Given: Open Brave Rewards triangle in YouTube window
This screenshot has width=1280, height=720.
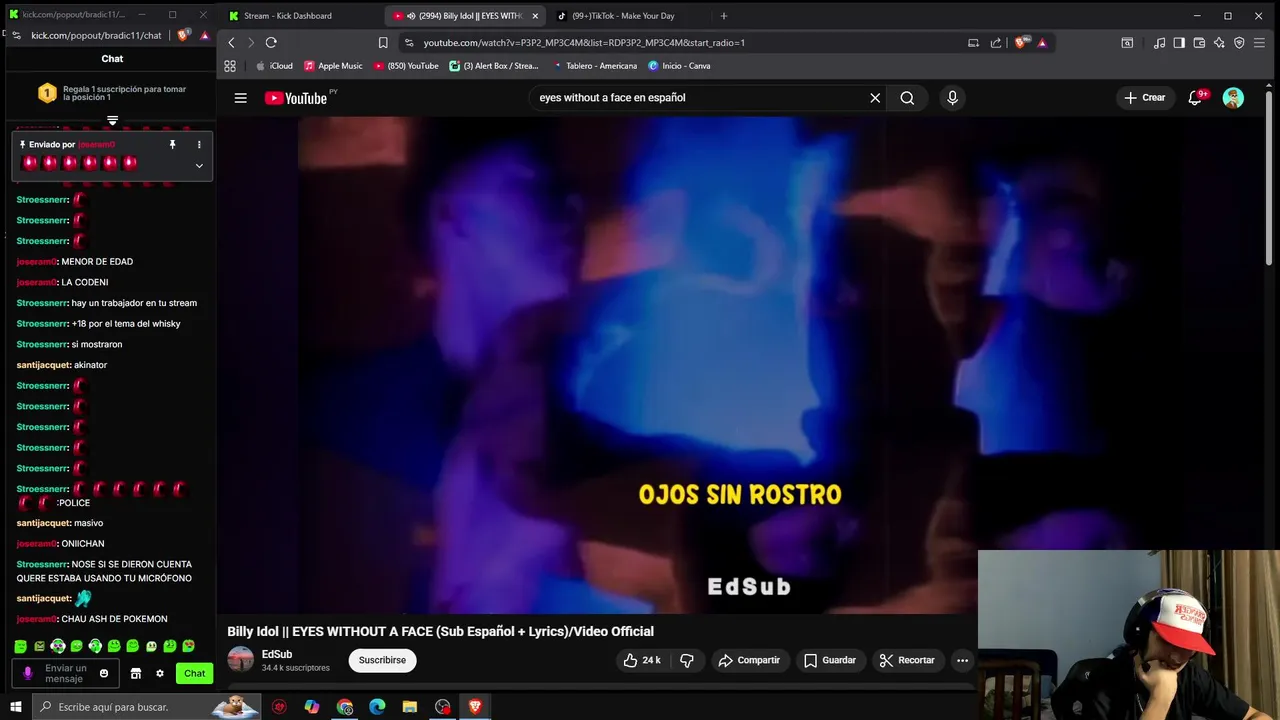Looking at the screenshot, I should click(1042, 43).
